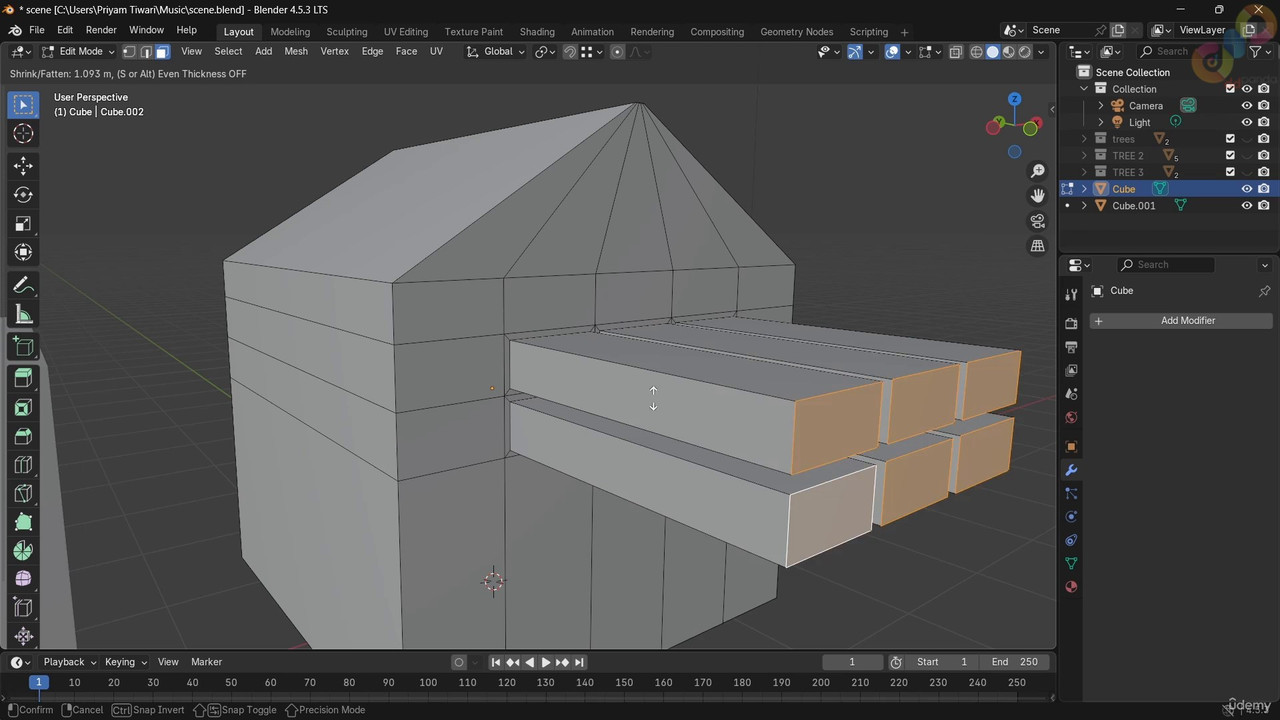Screen dimensions: 1280x720
Task: Select the Add Cube tool
Action: [x=23, y=347]
